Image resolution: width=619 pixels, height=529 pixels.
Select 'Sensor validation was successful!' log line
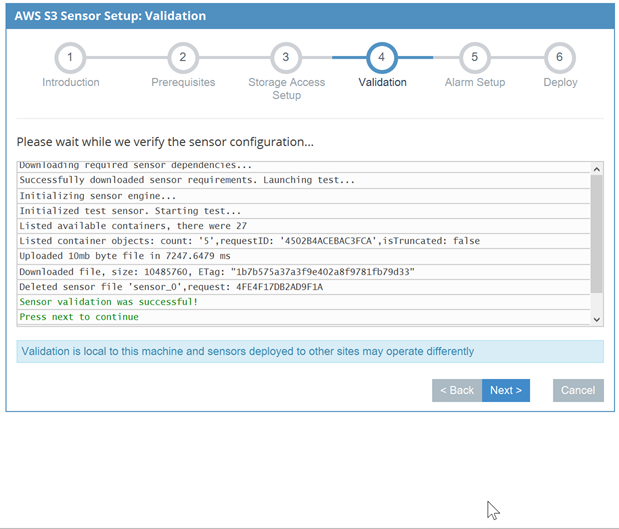pyautogui.click(x=303, y=302)
